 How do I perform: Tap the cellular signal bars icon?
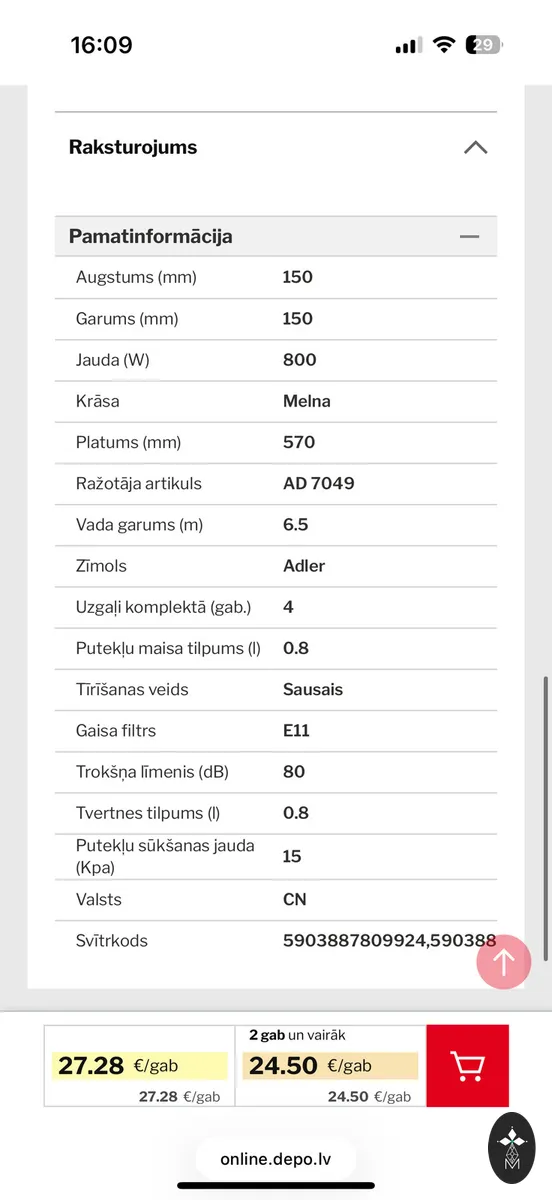tap(408, 45)
